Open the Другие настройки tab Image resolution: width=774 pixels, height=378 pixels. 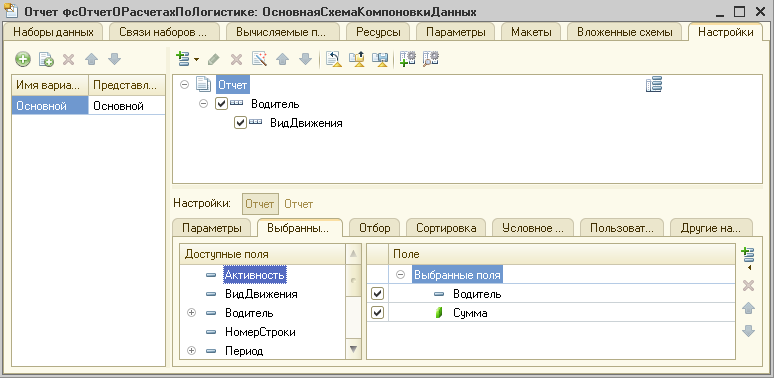(711, 228)
